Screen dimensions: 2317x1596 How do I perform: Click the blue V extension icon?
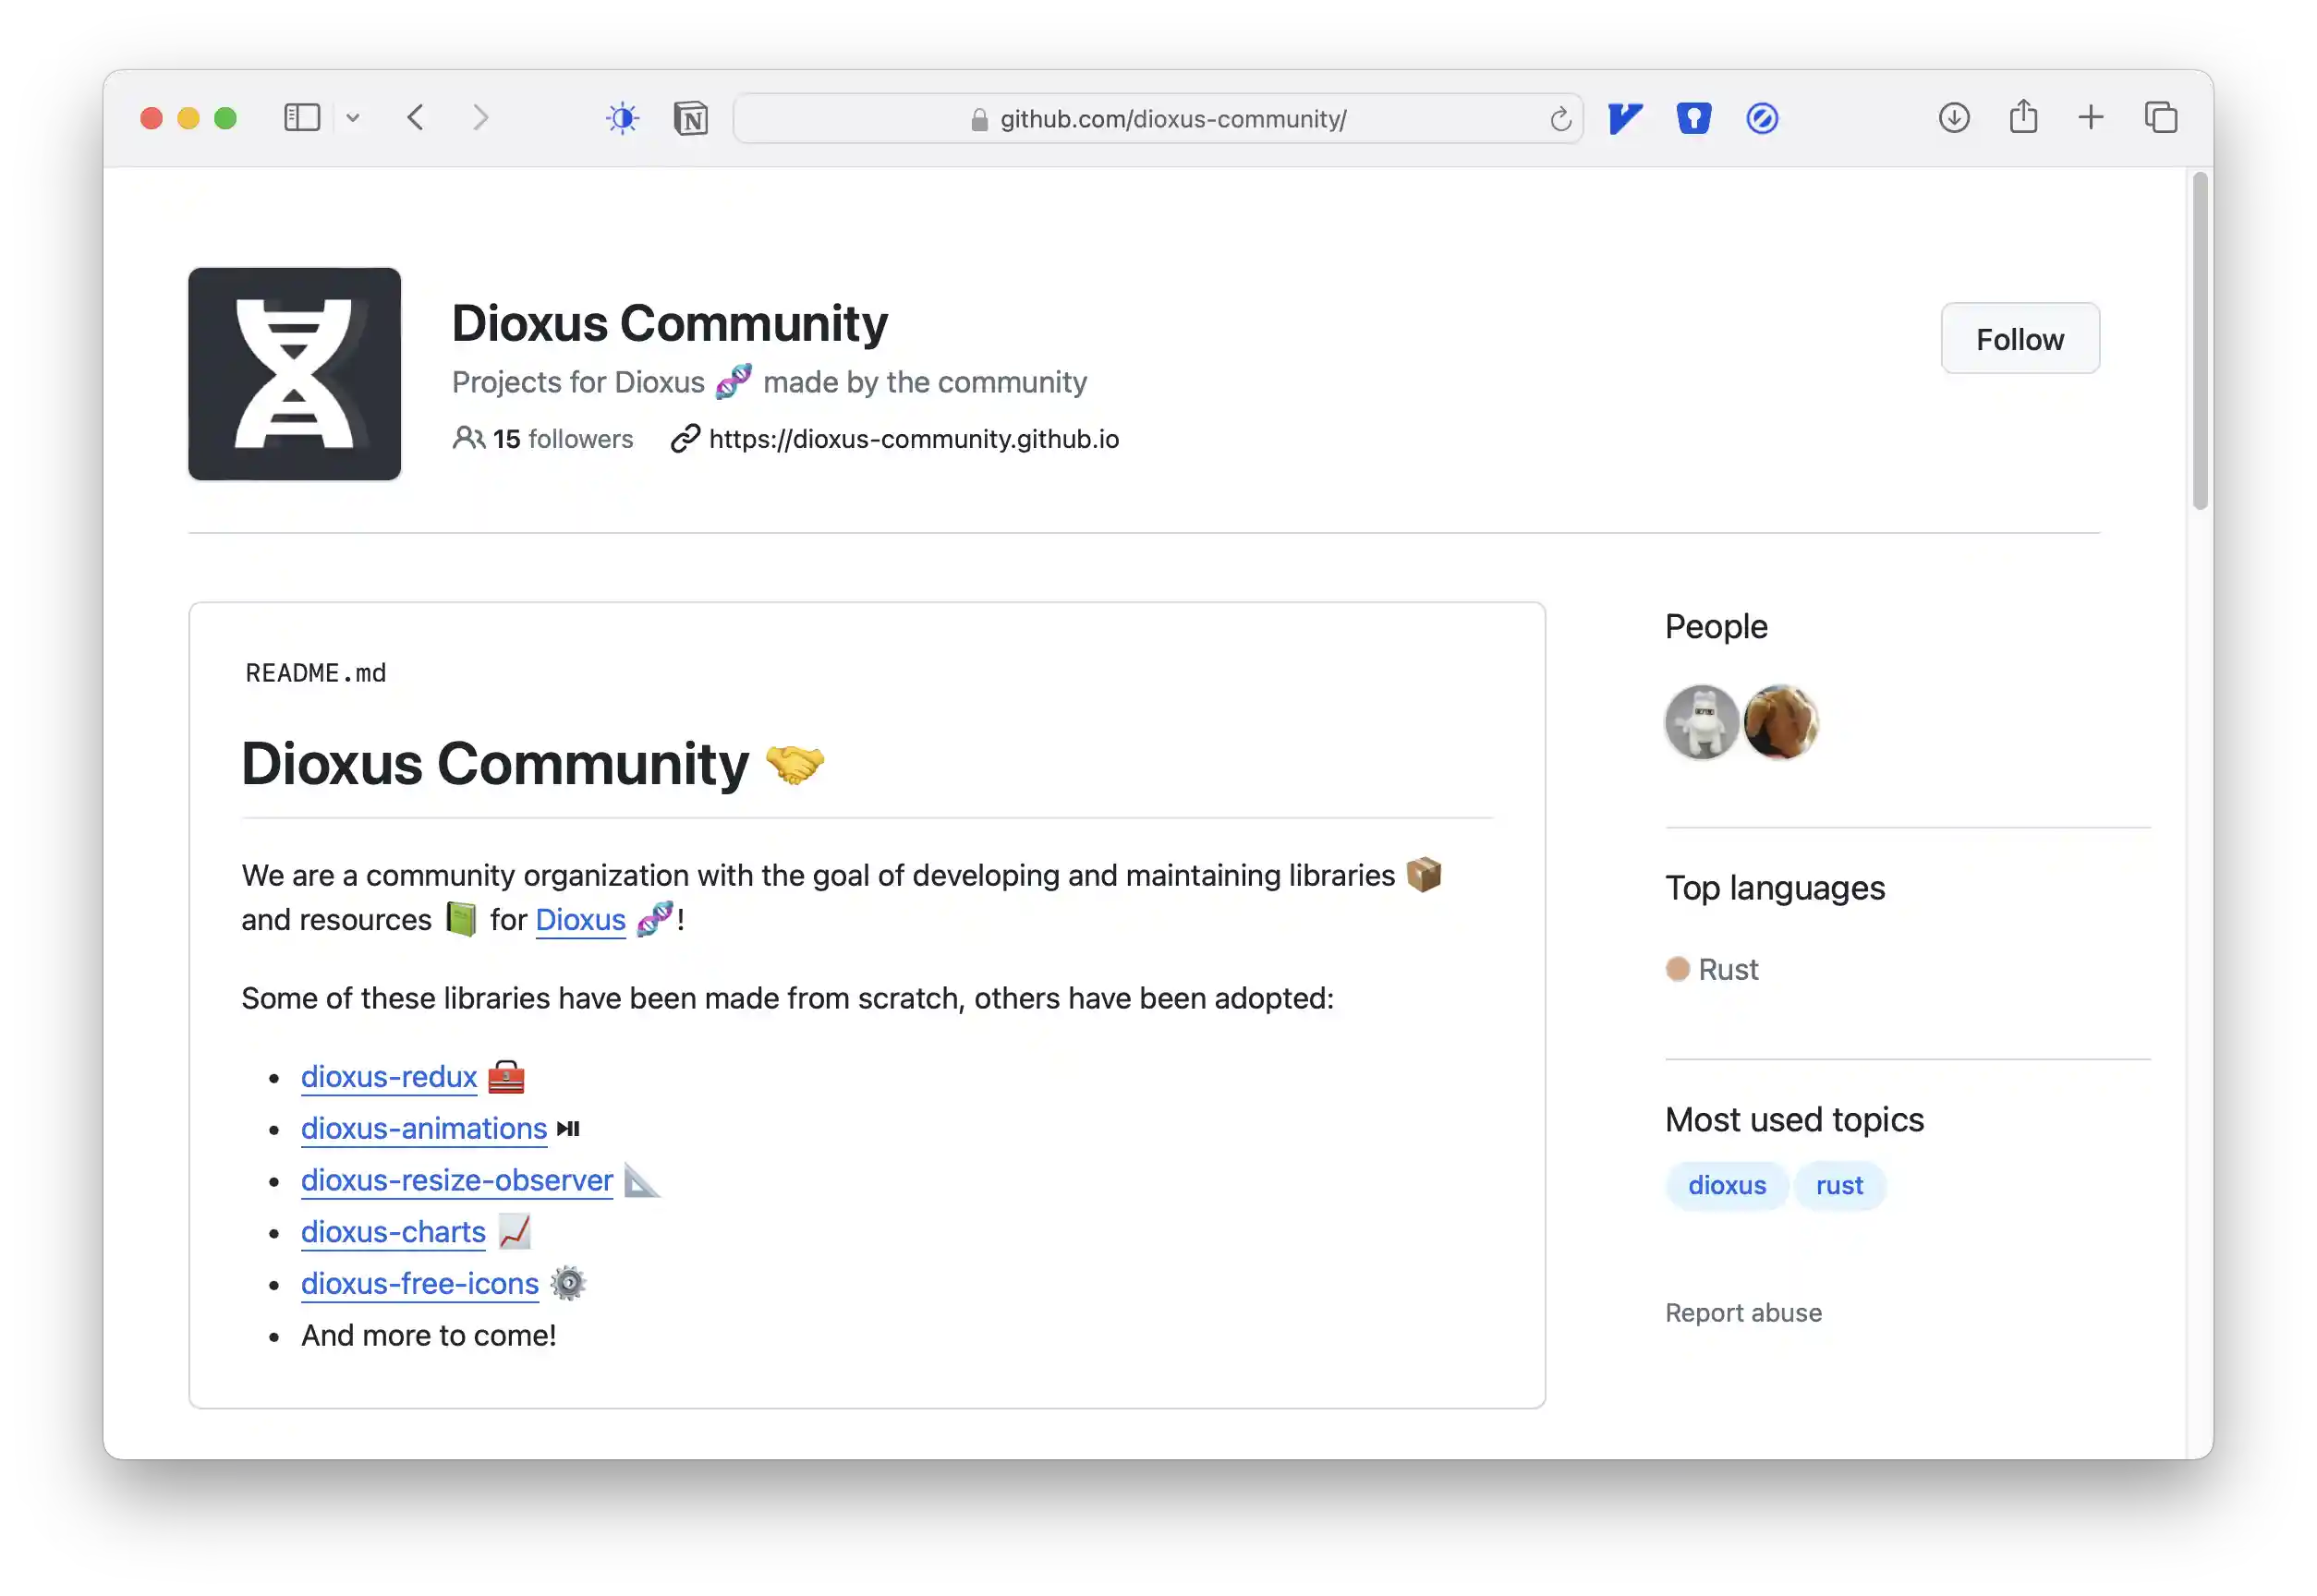(1625, 118)
